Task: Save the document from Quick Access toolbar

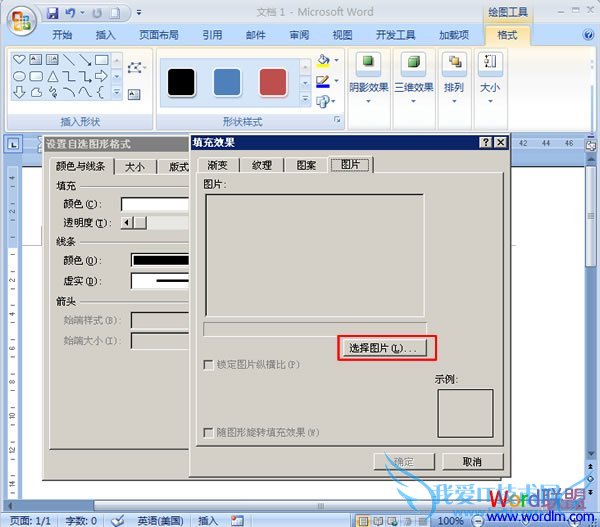Action: 52,13
